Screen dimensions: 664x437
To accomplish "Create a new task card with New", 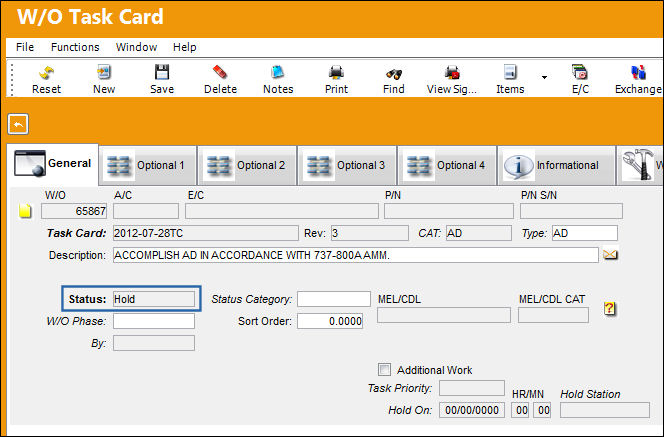I will coord(104,72).
